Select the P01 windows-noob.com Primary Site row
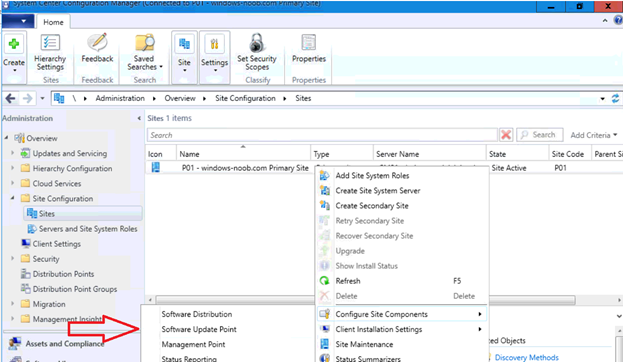The image size is (623, 362). (x=245, y=168)
